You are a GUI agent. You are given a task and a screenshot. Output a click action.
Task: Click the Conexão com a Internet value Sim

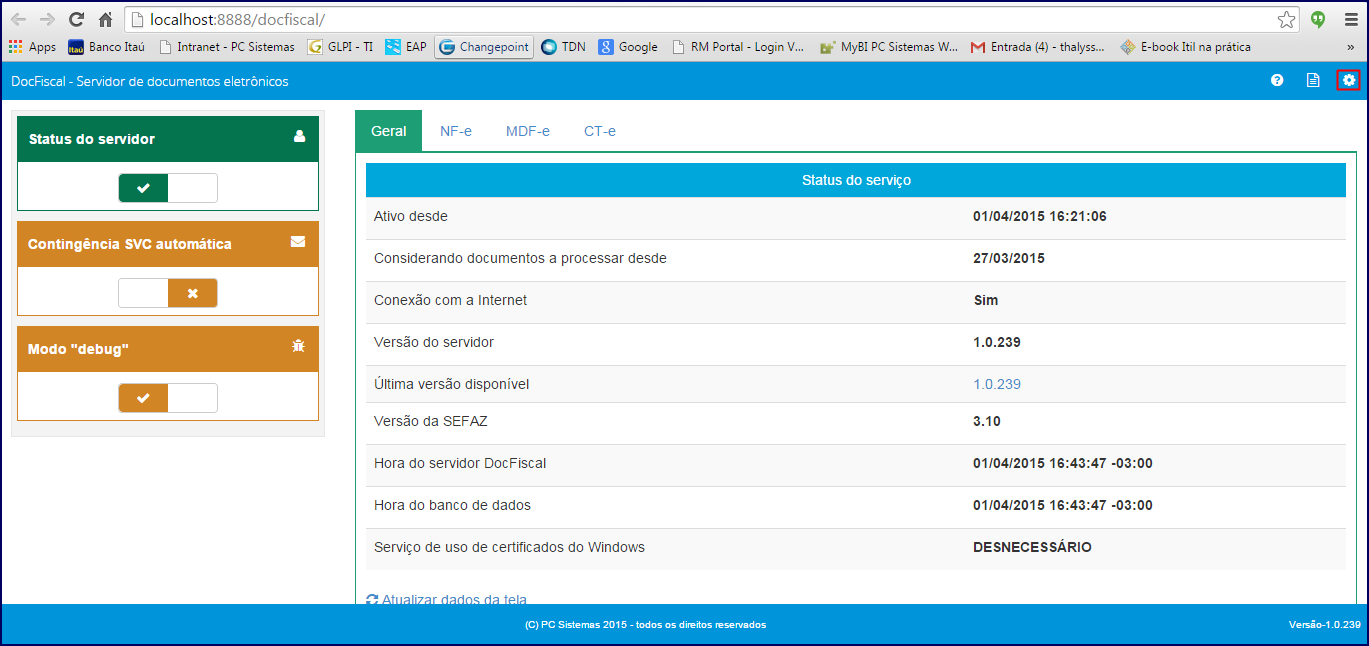985,300
